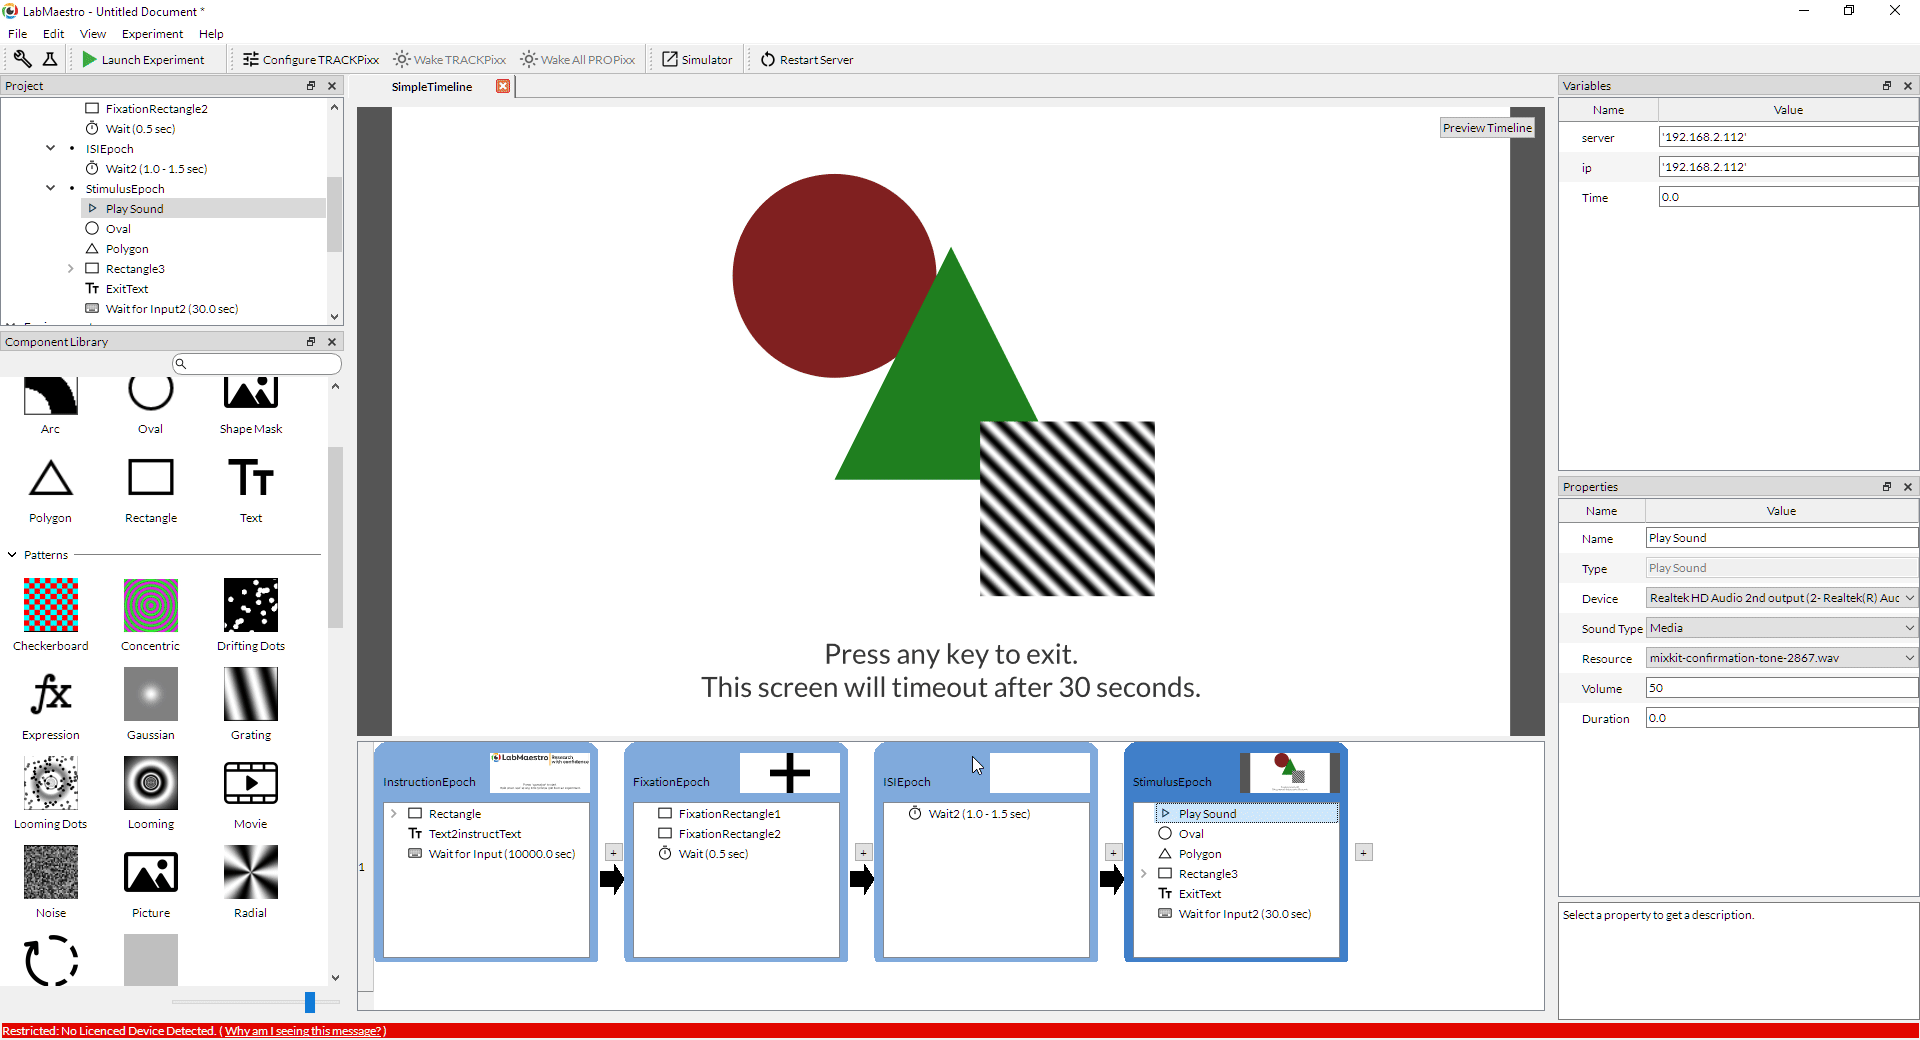Open the audio Device dropdown
The width and height of the screenshot is (1920, 1040).
coord(1781,597)
